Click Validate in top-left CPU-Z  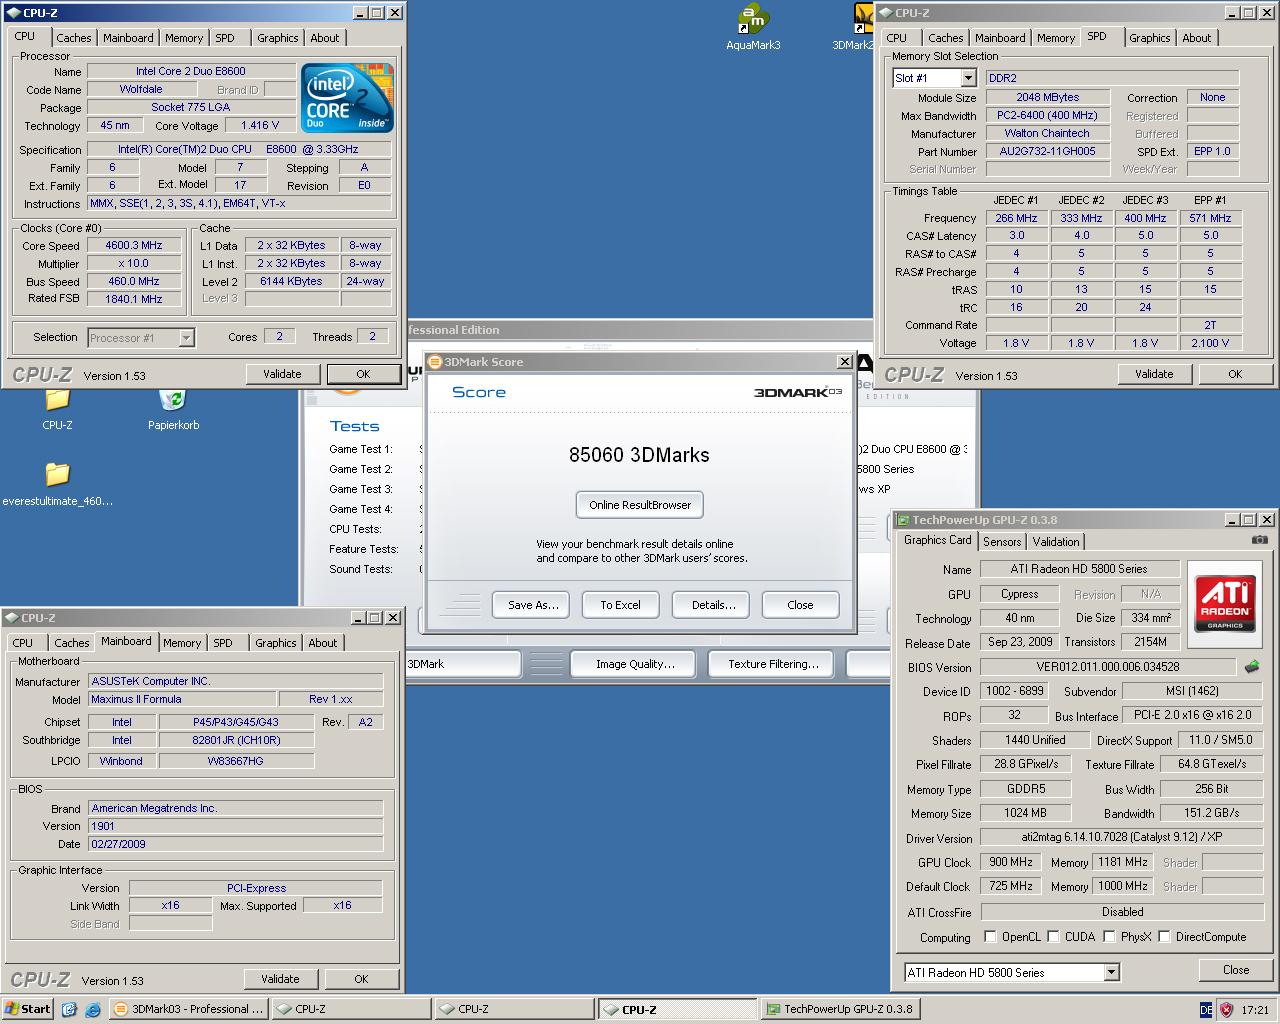tap(282, 374)
